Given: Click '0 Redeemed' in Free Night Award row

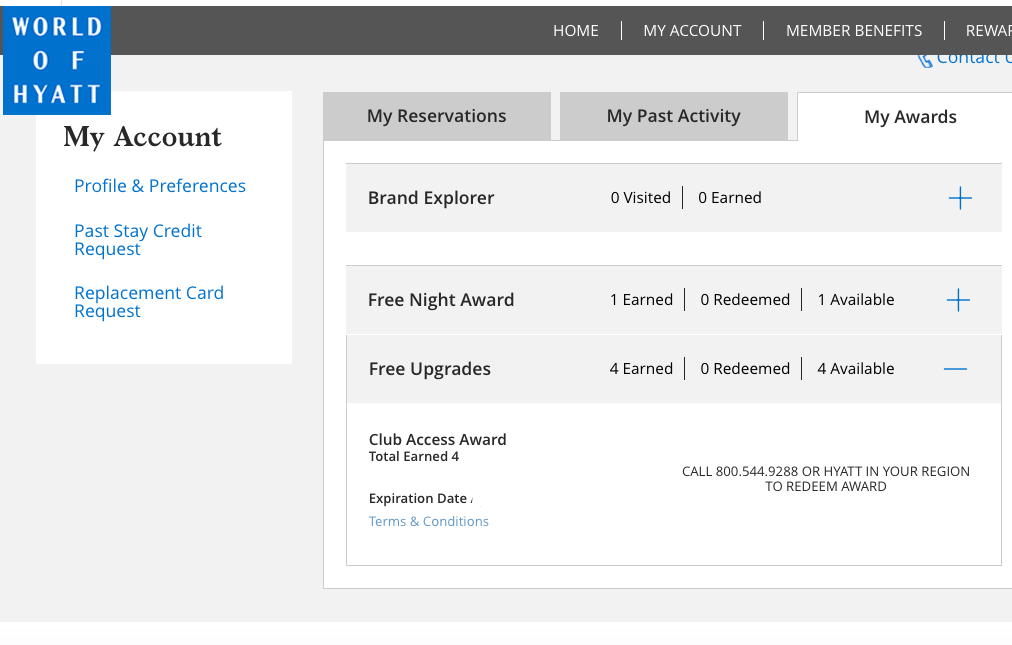Looking at the screenshot, I should pos(745,300).
